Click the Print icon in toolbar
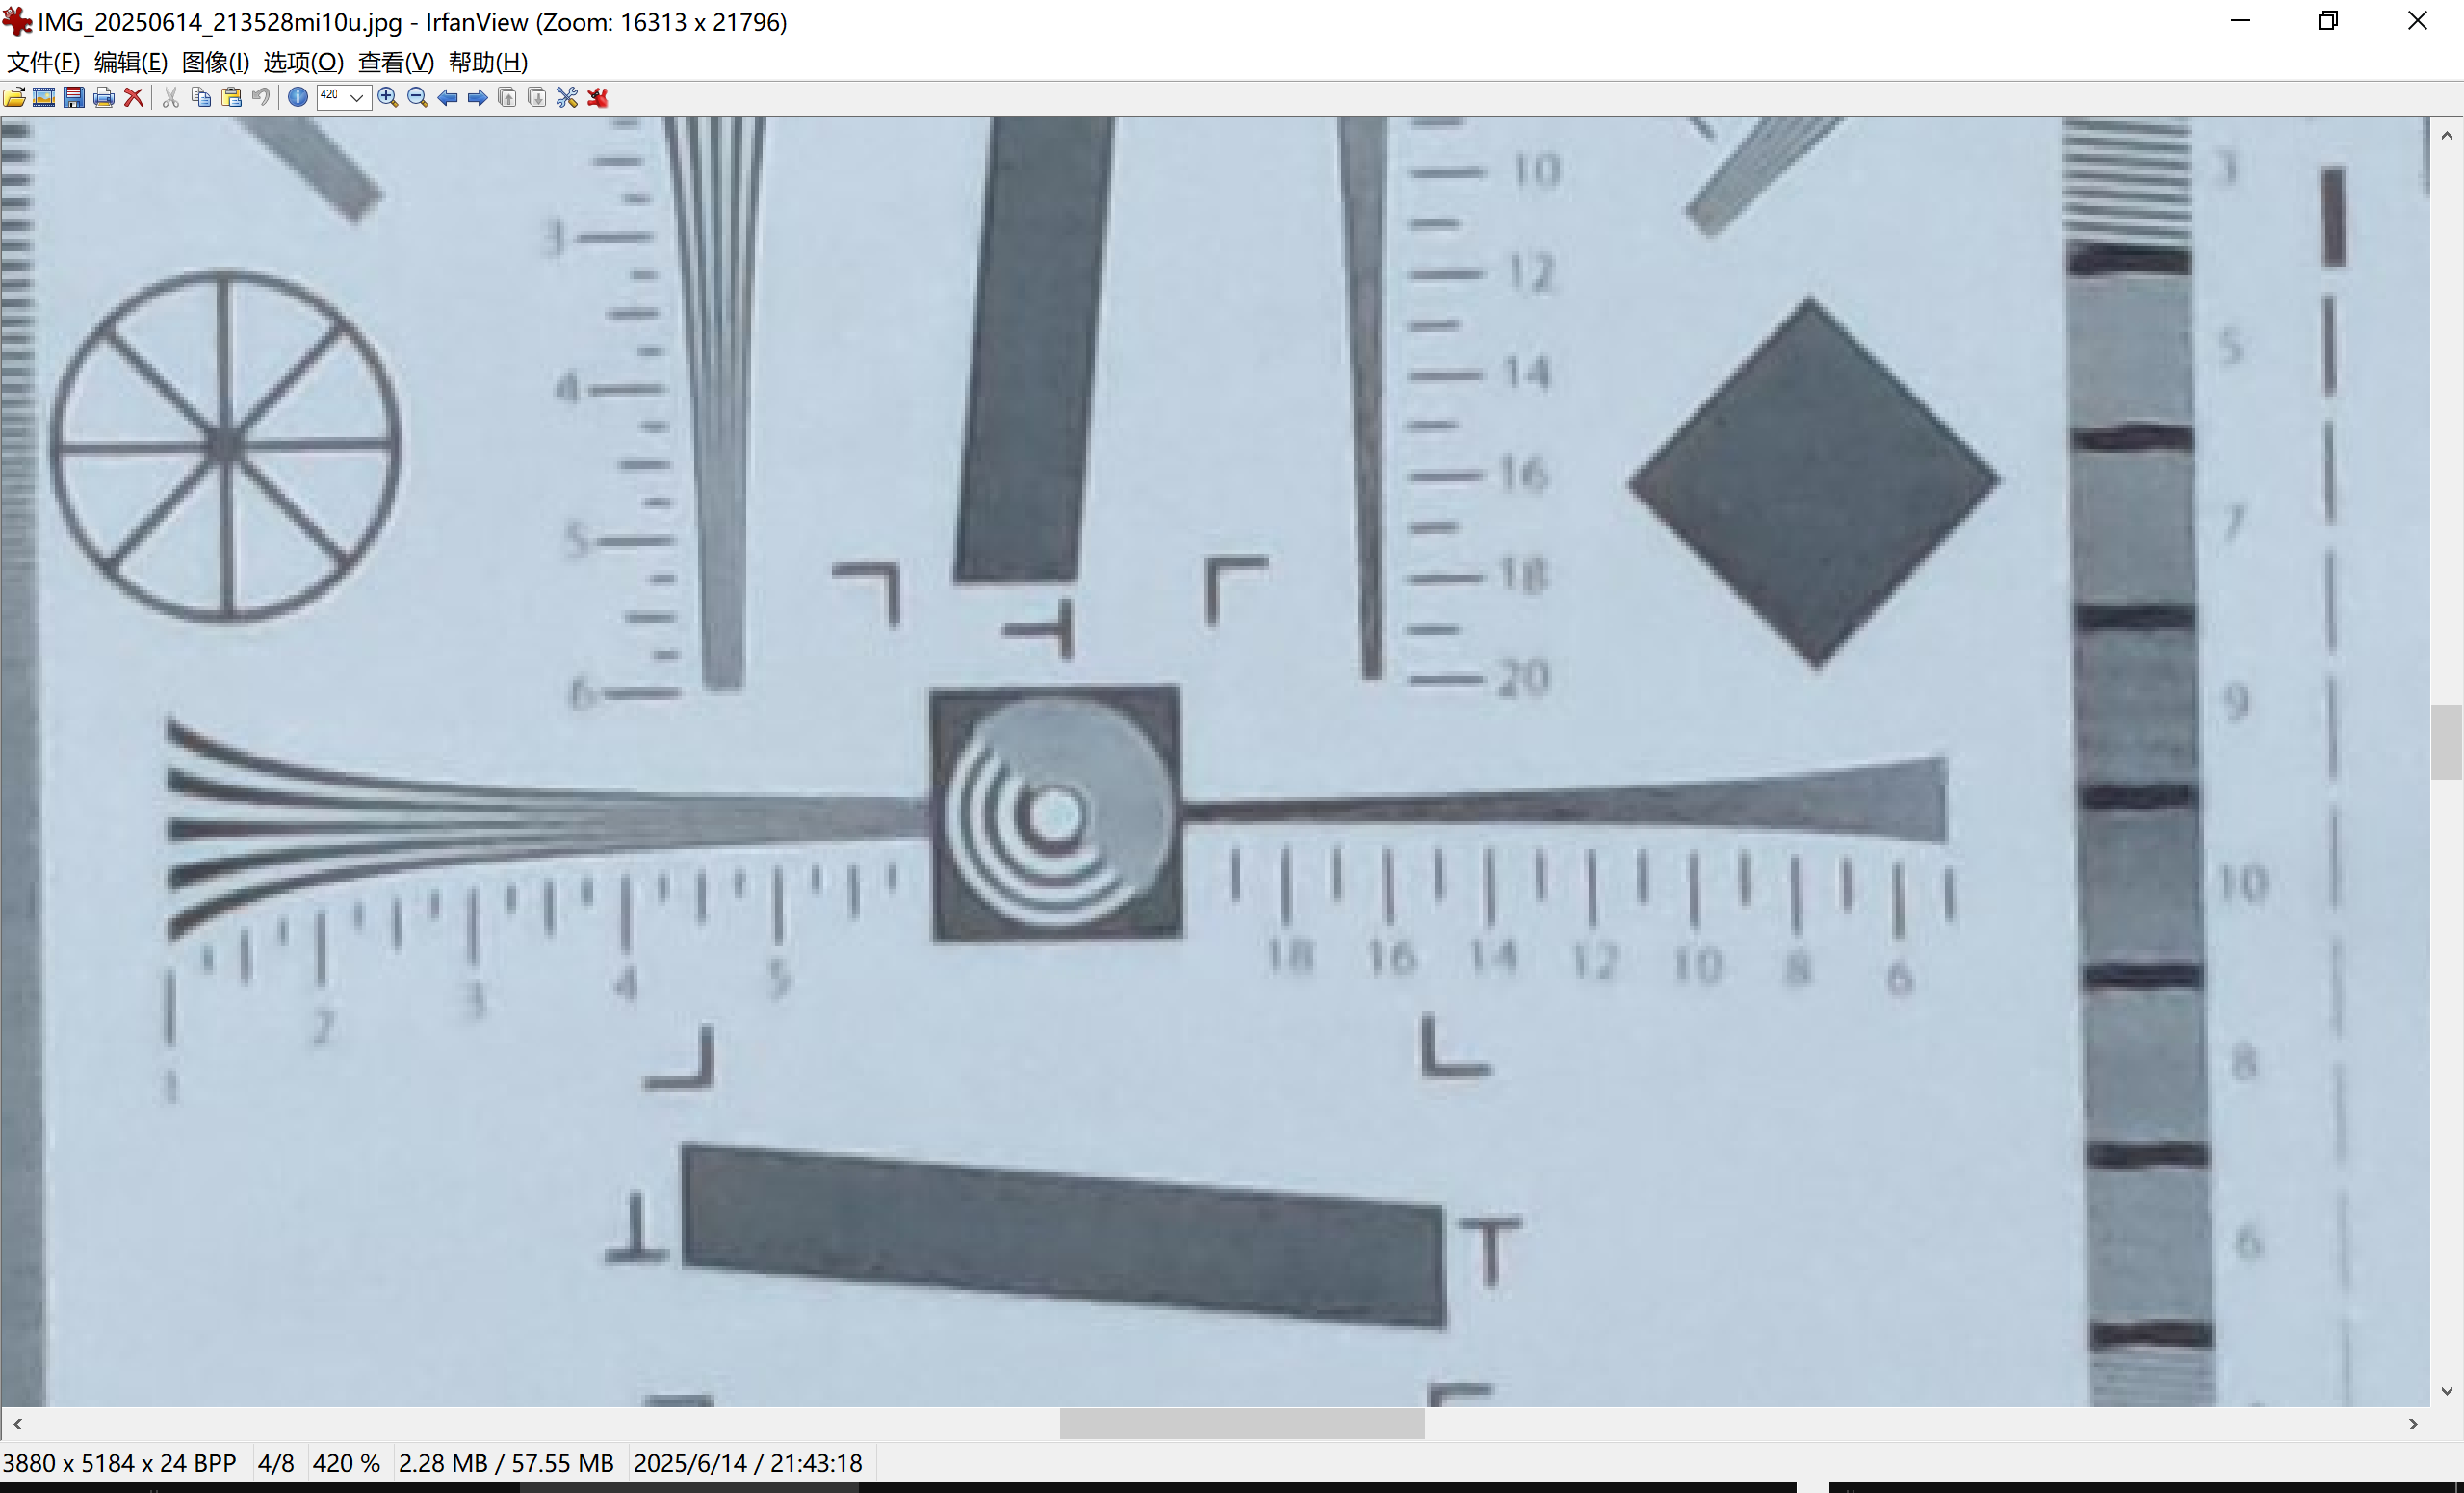Screen dimensions: 2464x1493 103,97
